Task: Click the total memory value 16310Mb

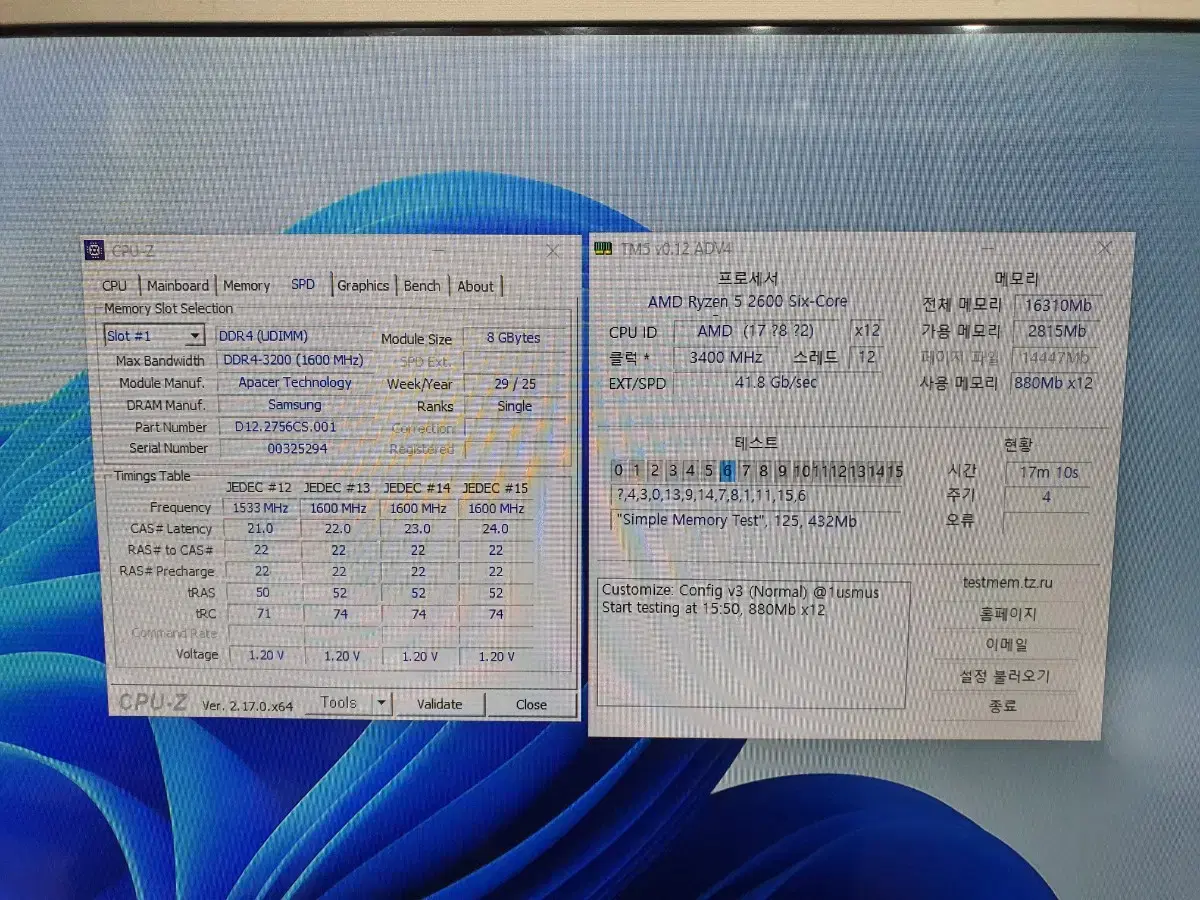Action: pyautogui.click(x=1058, y=304)
